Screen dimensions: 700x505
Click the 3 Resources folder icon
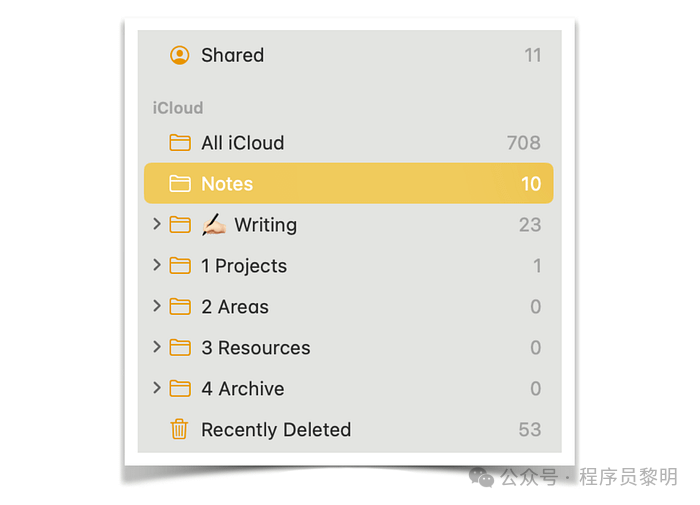tap(180, 348)
